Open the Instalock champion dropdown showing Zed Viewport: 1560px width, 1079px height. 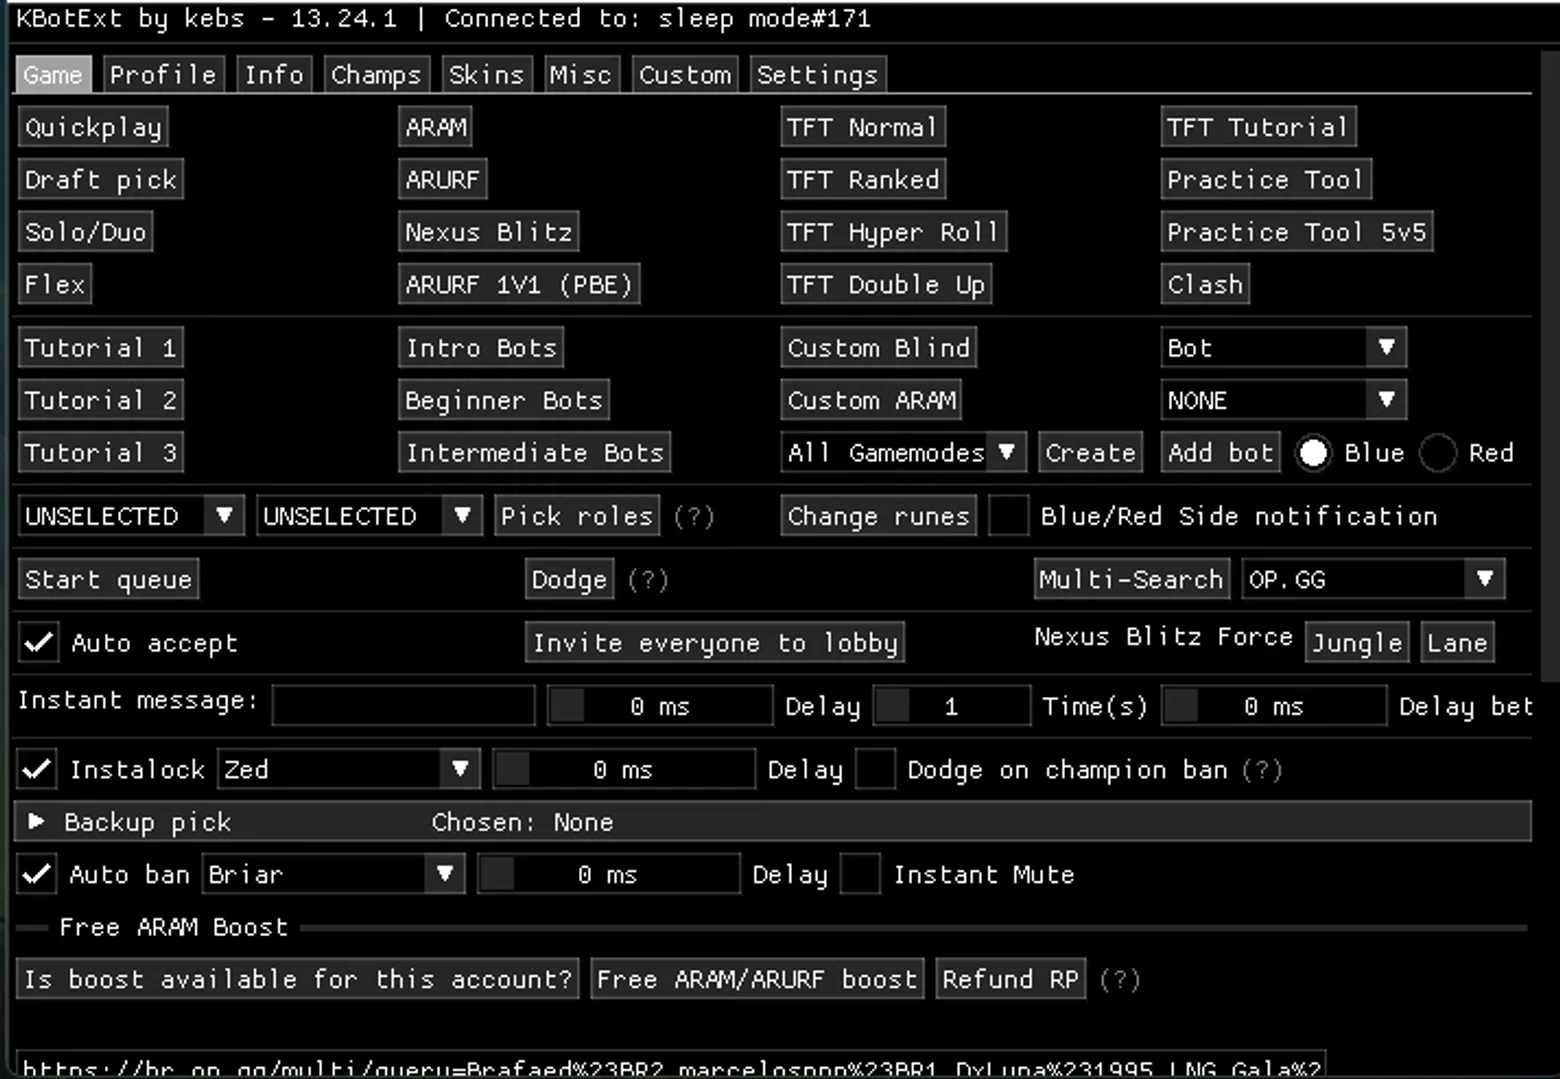(x=348, y=769)
